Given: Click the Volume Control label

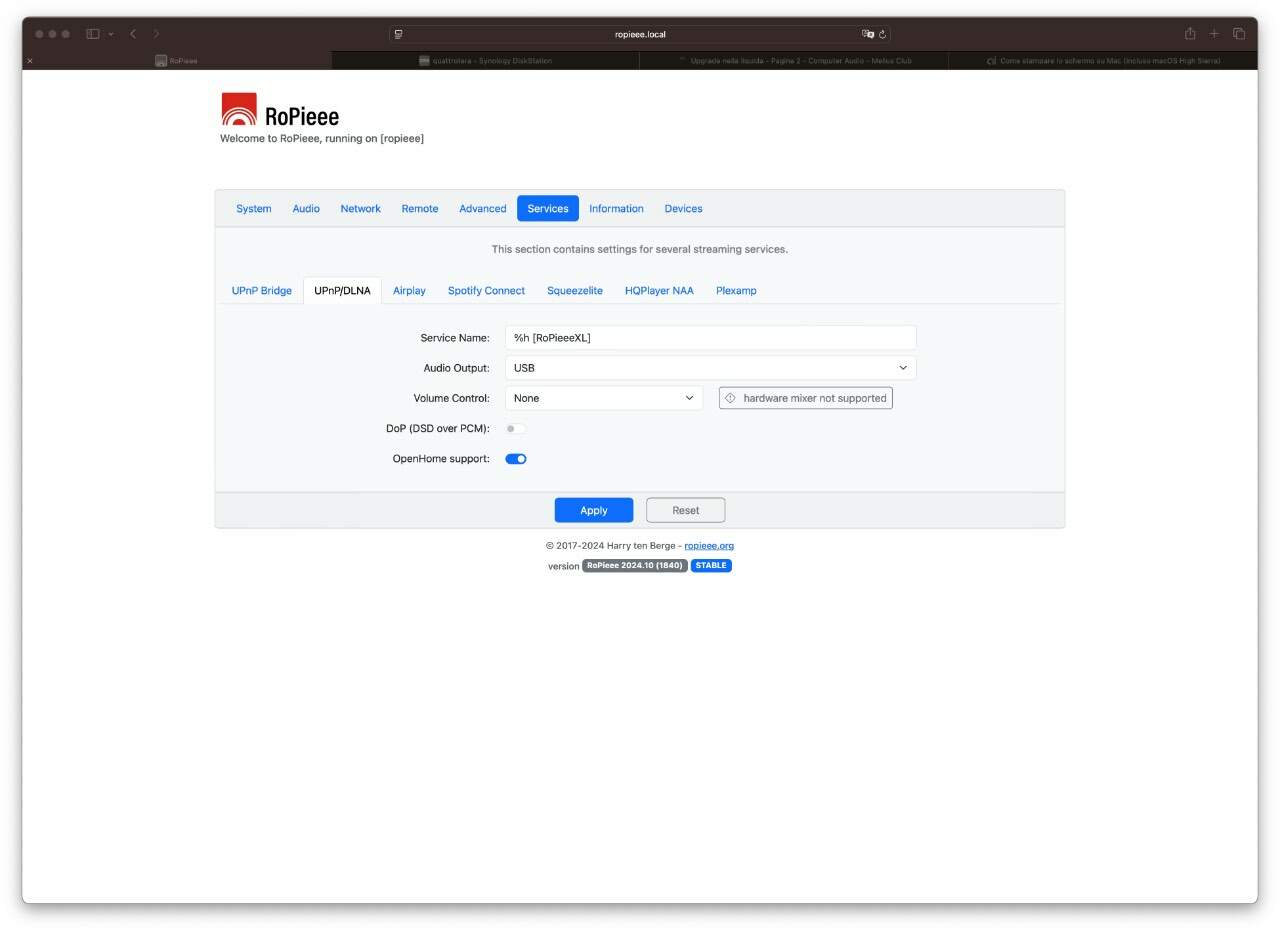Looking at the screenshot, I should pyautogui.click(x=452, y=398).
